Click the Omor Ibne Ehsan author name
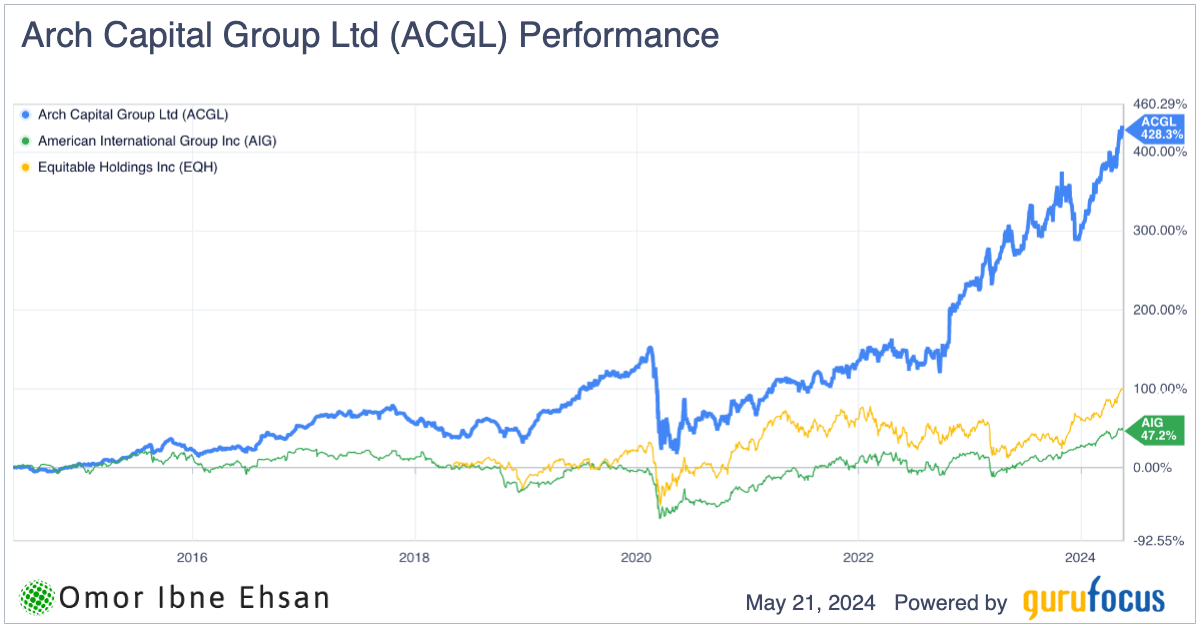1200x628 pixels. (194, 598)
